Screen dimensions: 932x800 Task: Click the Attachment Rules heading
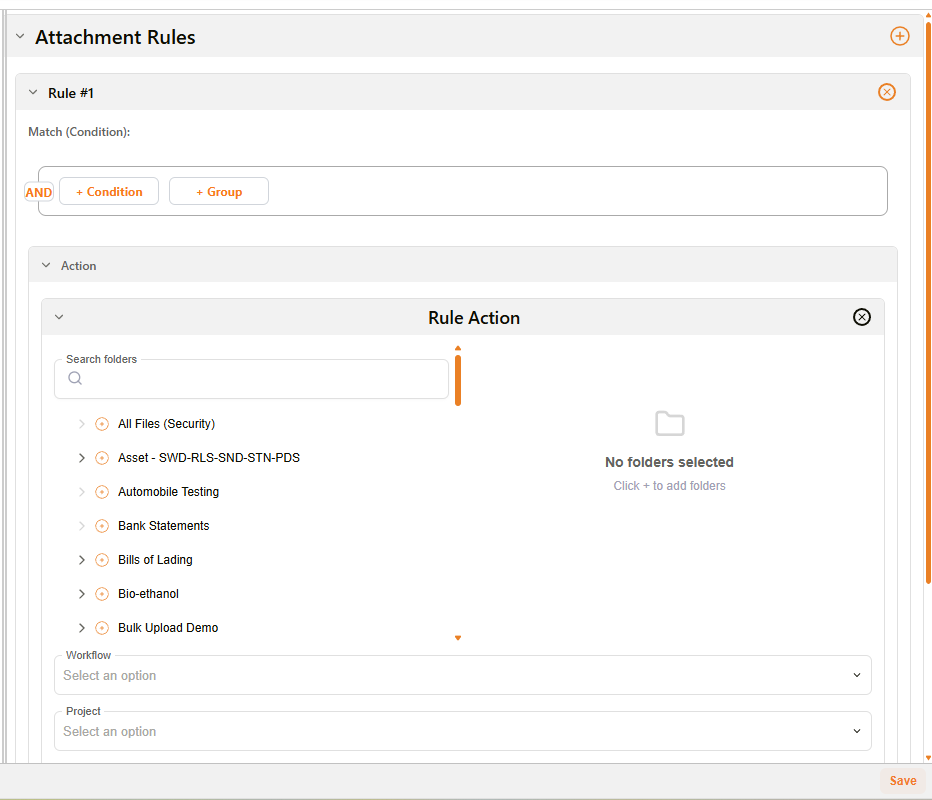(115, 37)
